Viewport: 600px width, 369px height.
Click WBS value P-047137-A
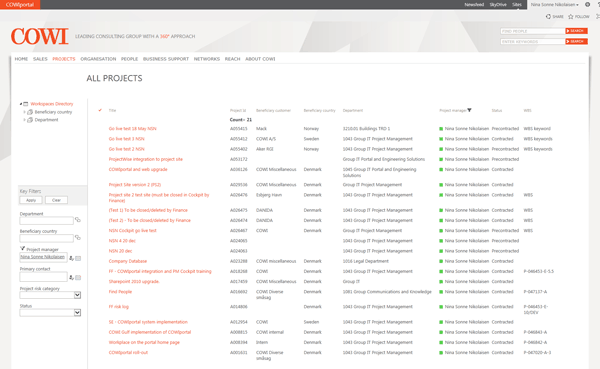(535, 292)
